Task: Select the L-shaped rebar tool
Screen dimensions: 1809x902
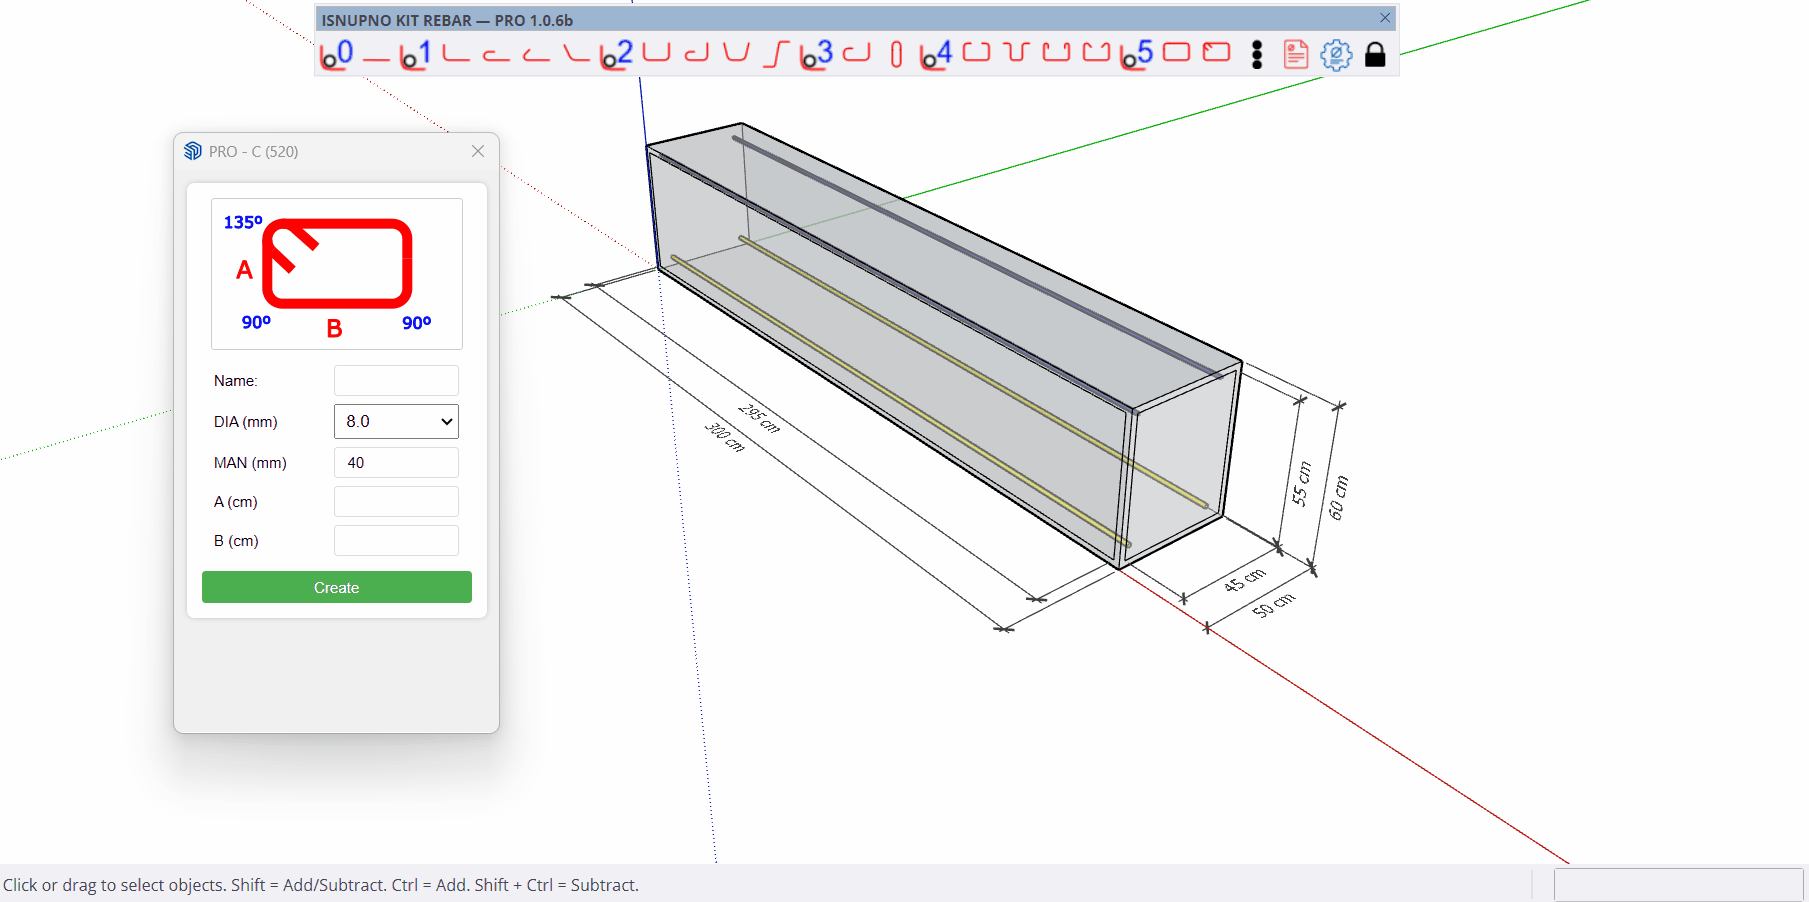Action: (x=456, y=54)
